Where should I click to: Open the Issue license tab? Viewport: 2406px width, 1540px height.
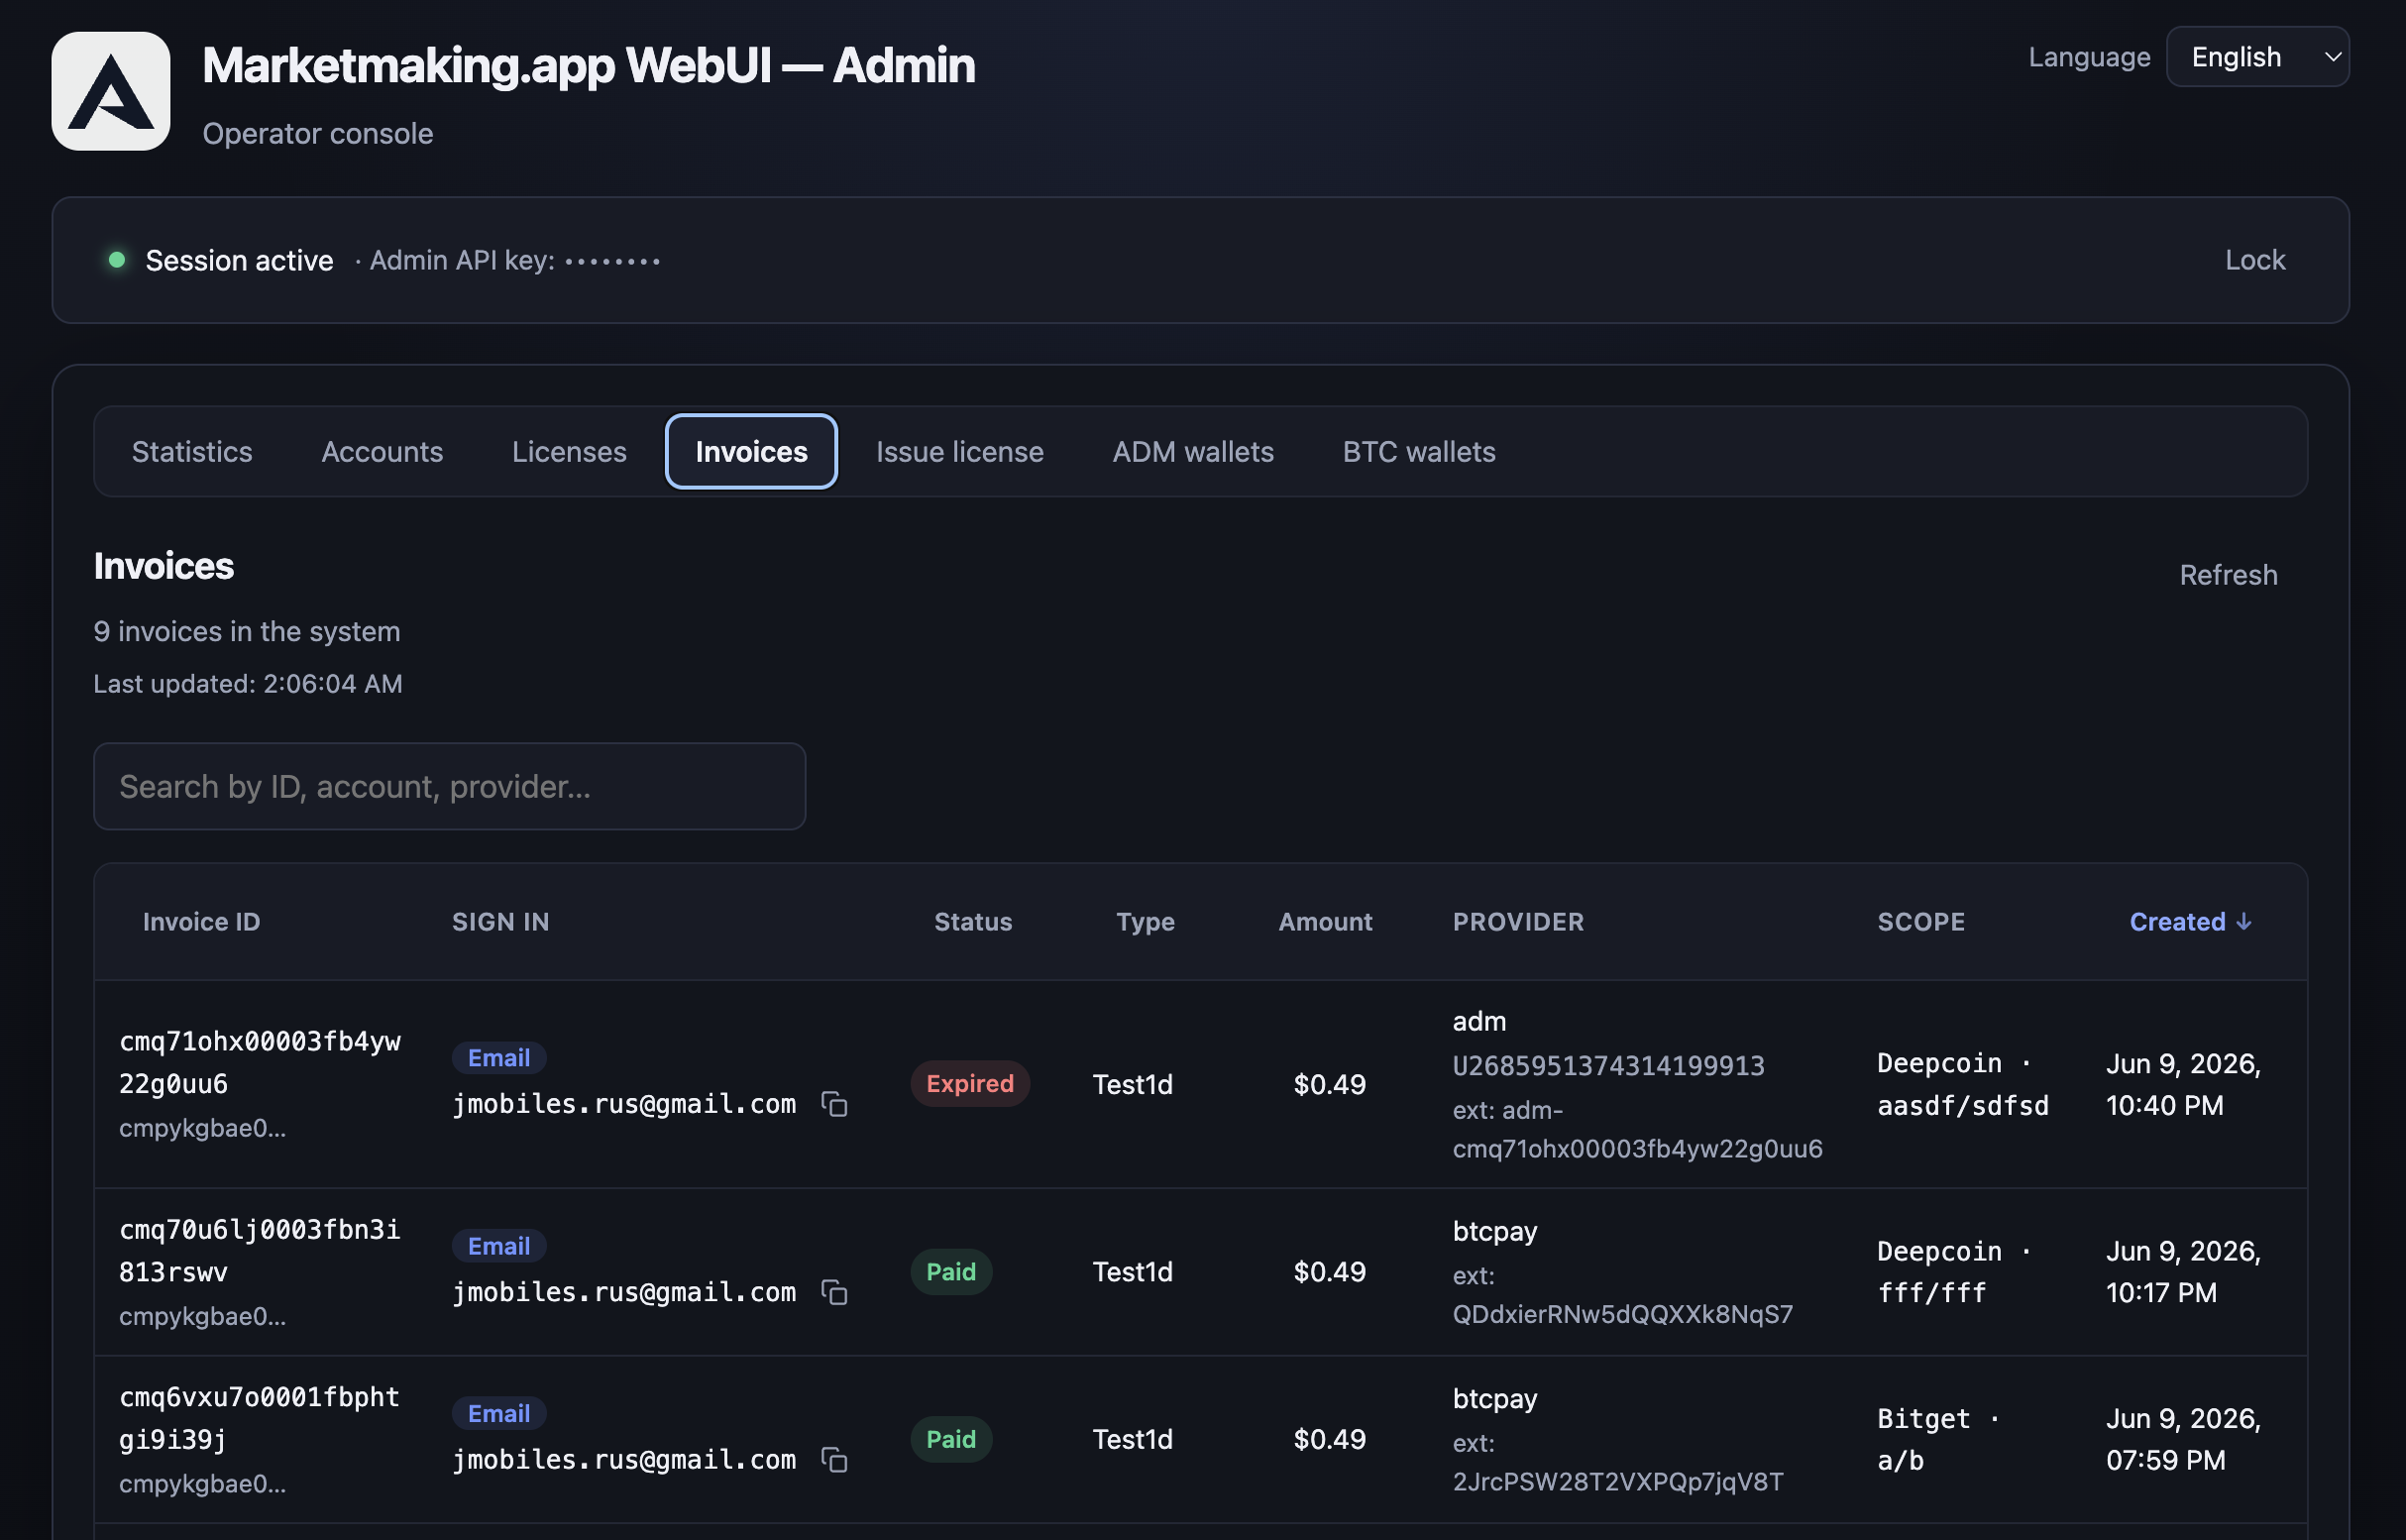click(959, 452)
